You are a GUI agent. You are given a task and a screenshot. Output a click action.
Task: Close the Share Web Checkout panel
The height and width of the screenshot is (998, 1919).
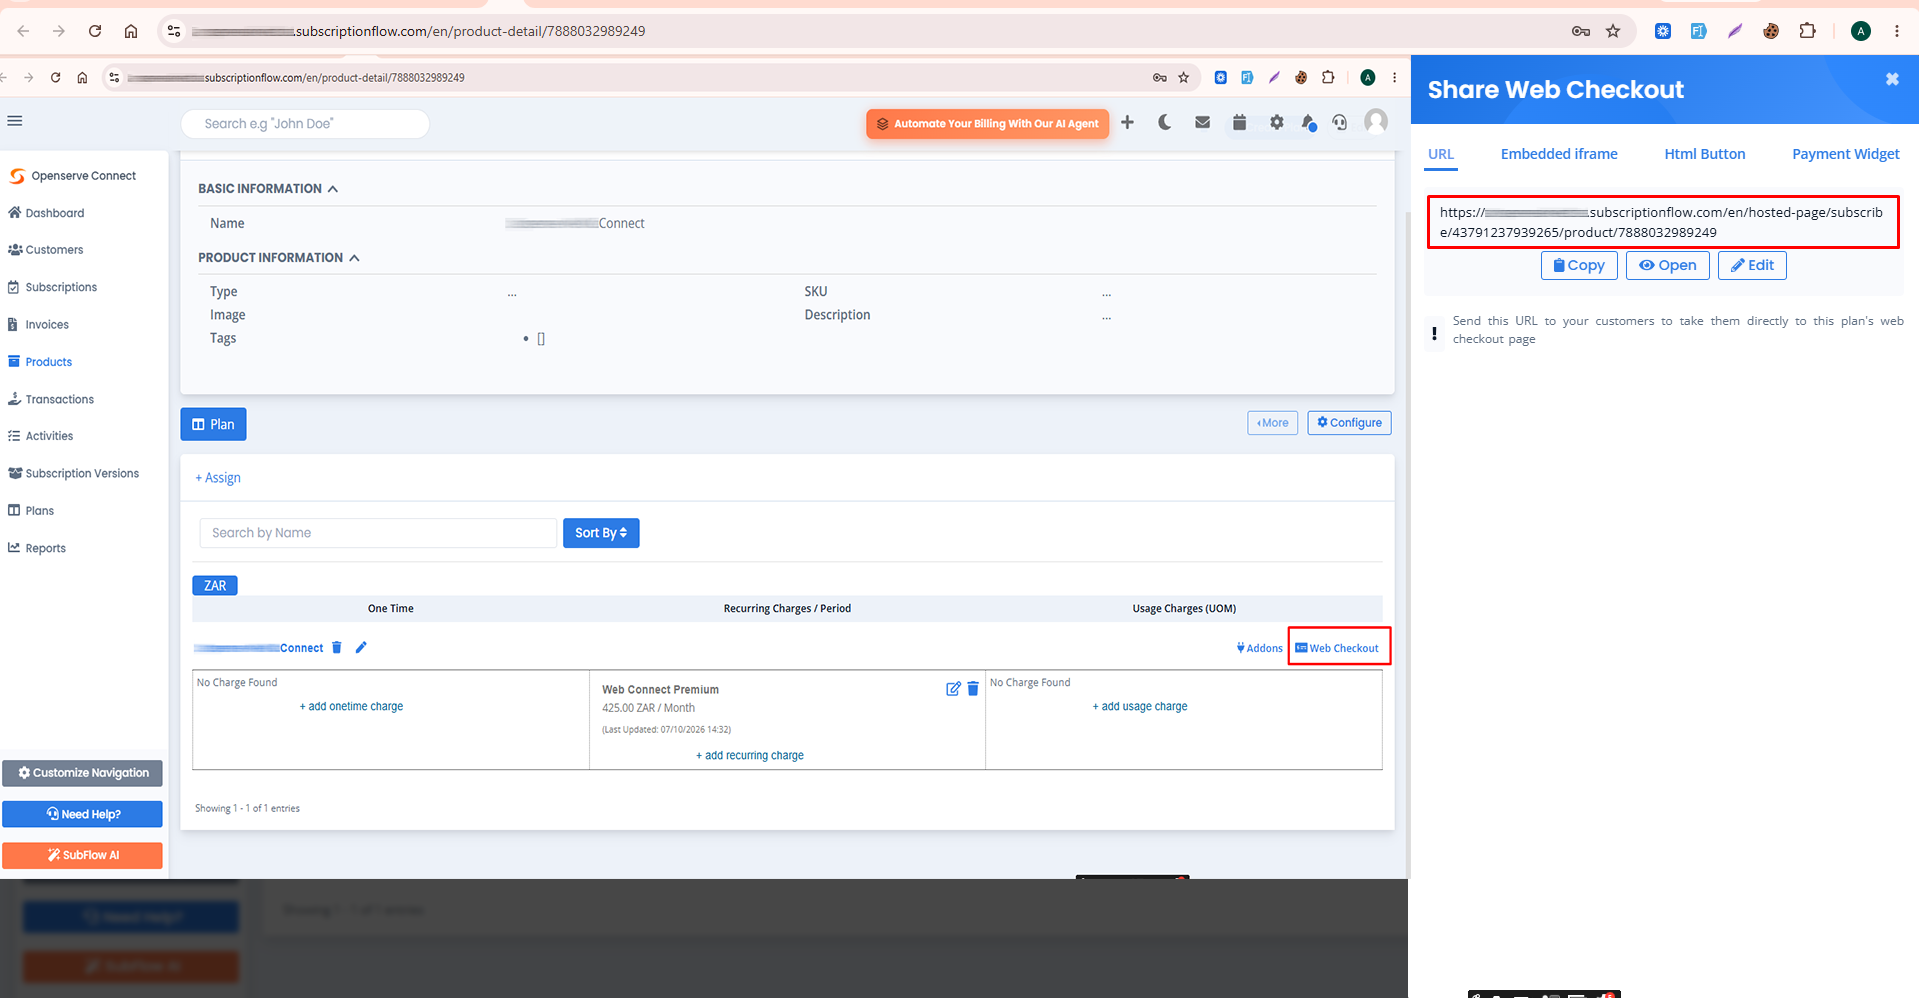pyautogui.click(x=1892, y=79)
